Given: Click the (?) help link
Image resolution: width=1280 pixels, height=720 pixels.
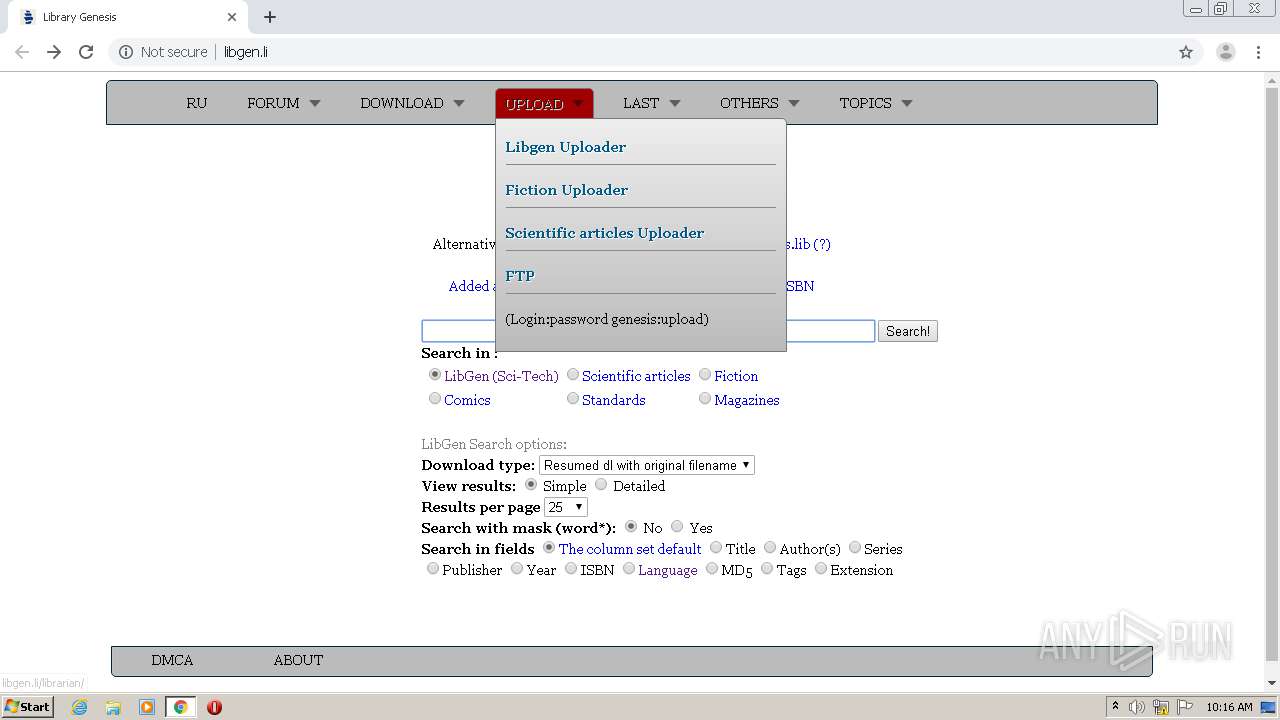Looking at the screenshot, I should click(822, 244).
